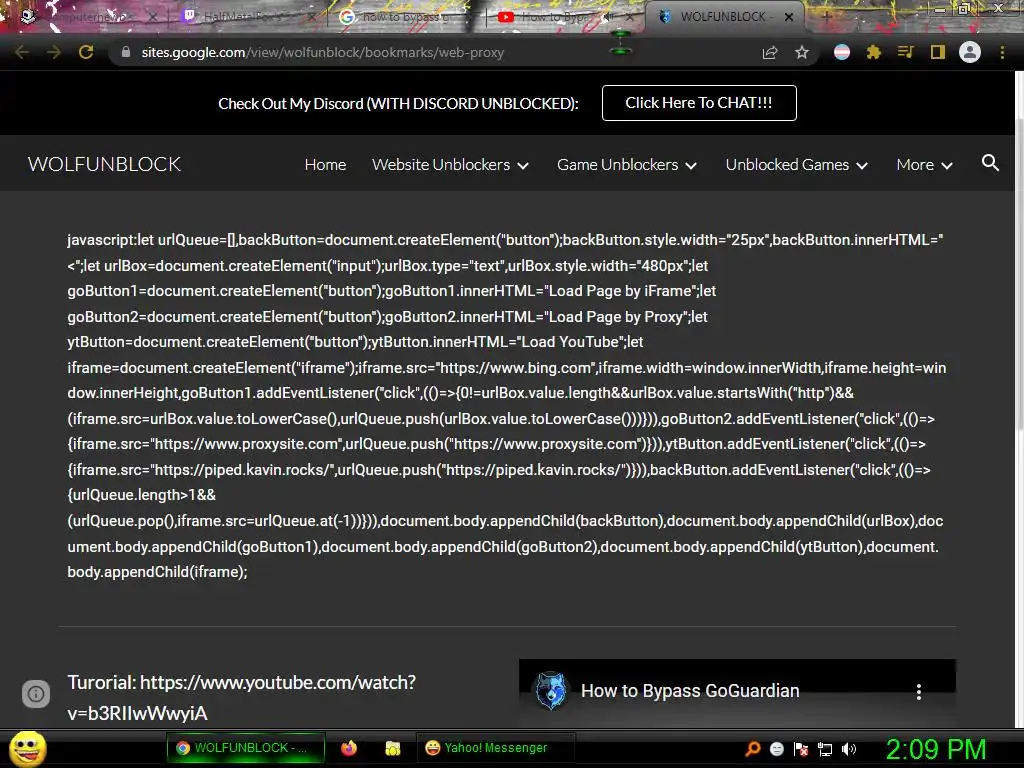1024x768 pixels.
Task: Open the Chrome profile avatar menu
Action: point(970,52)
